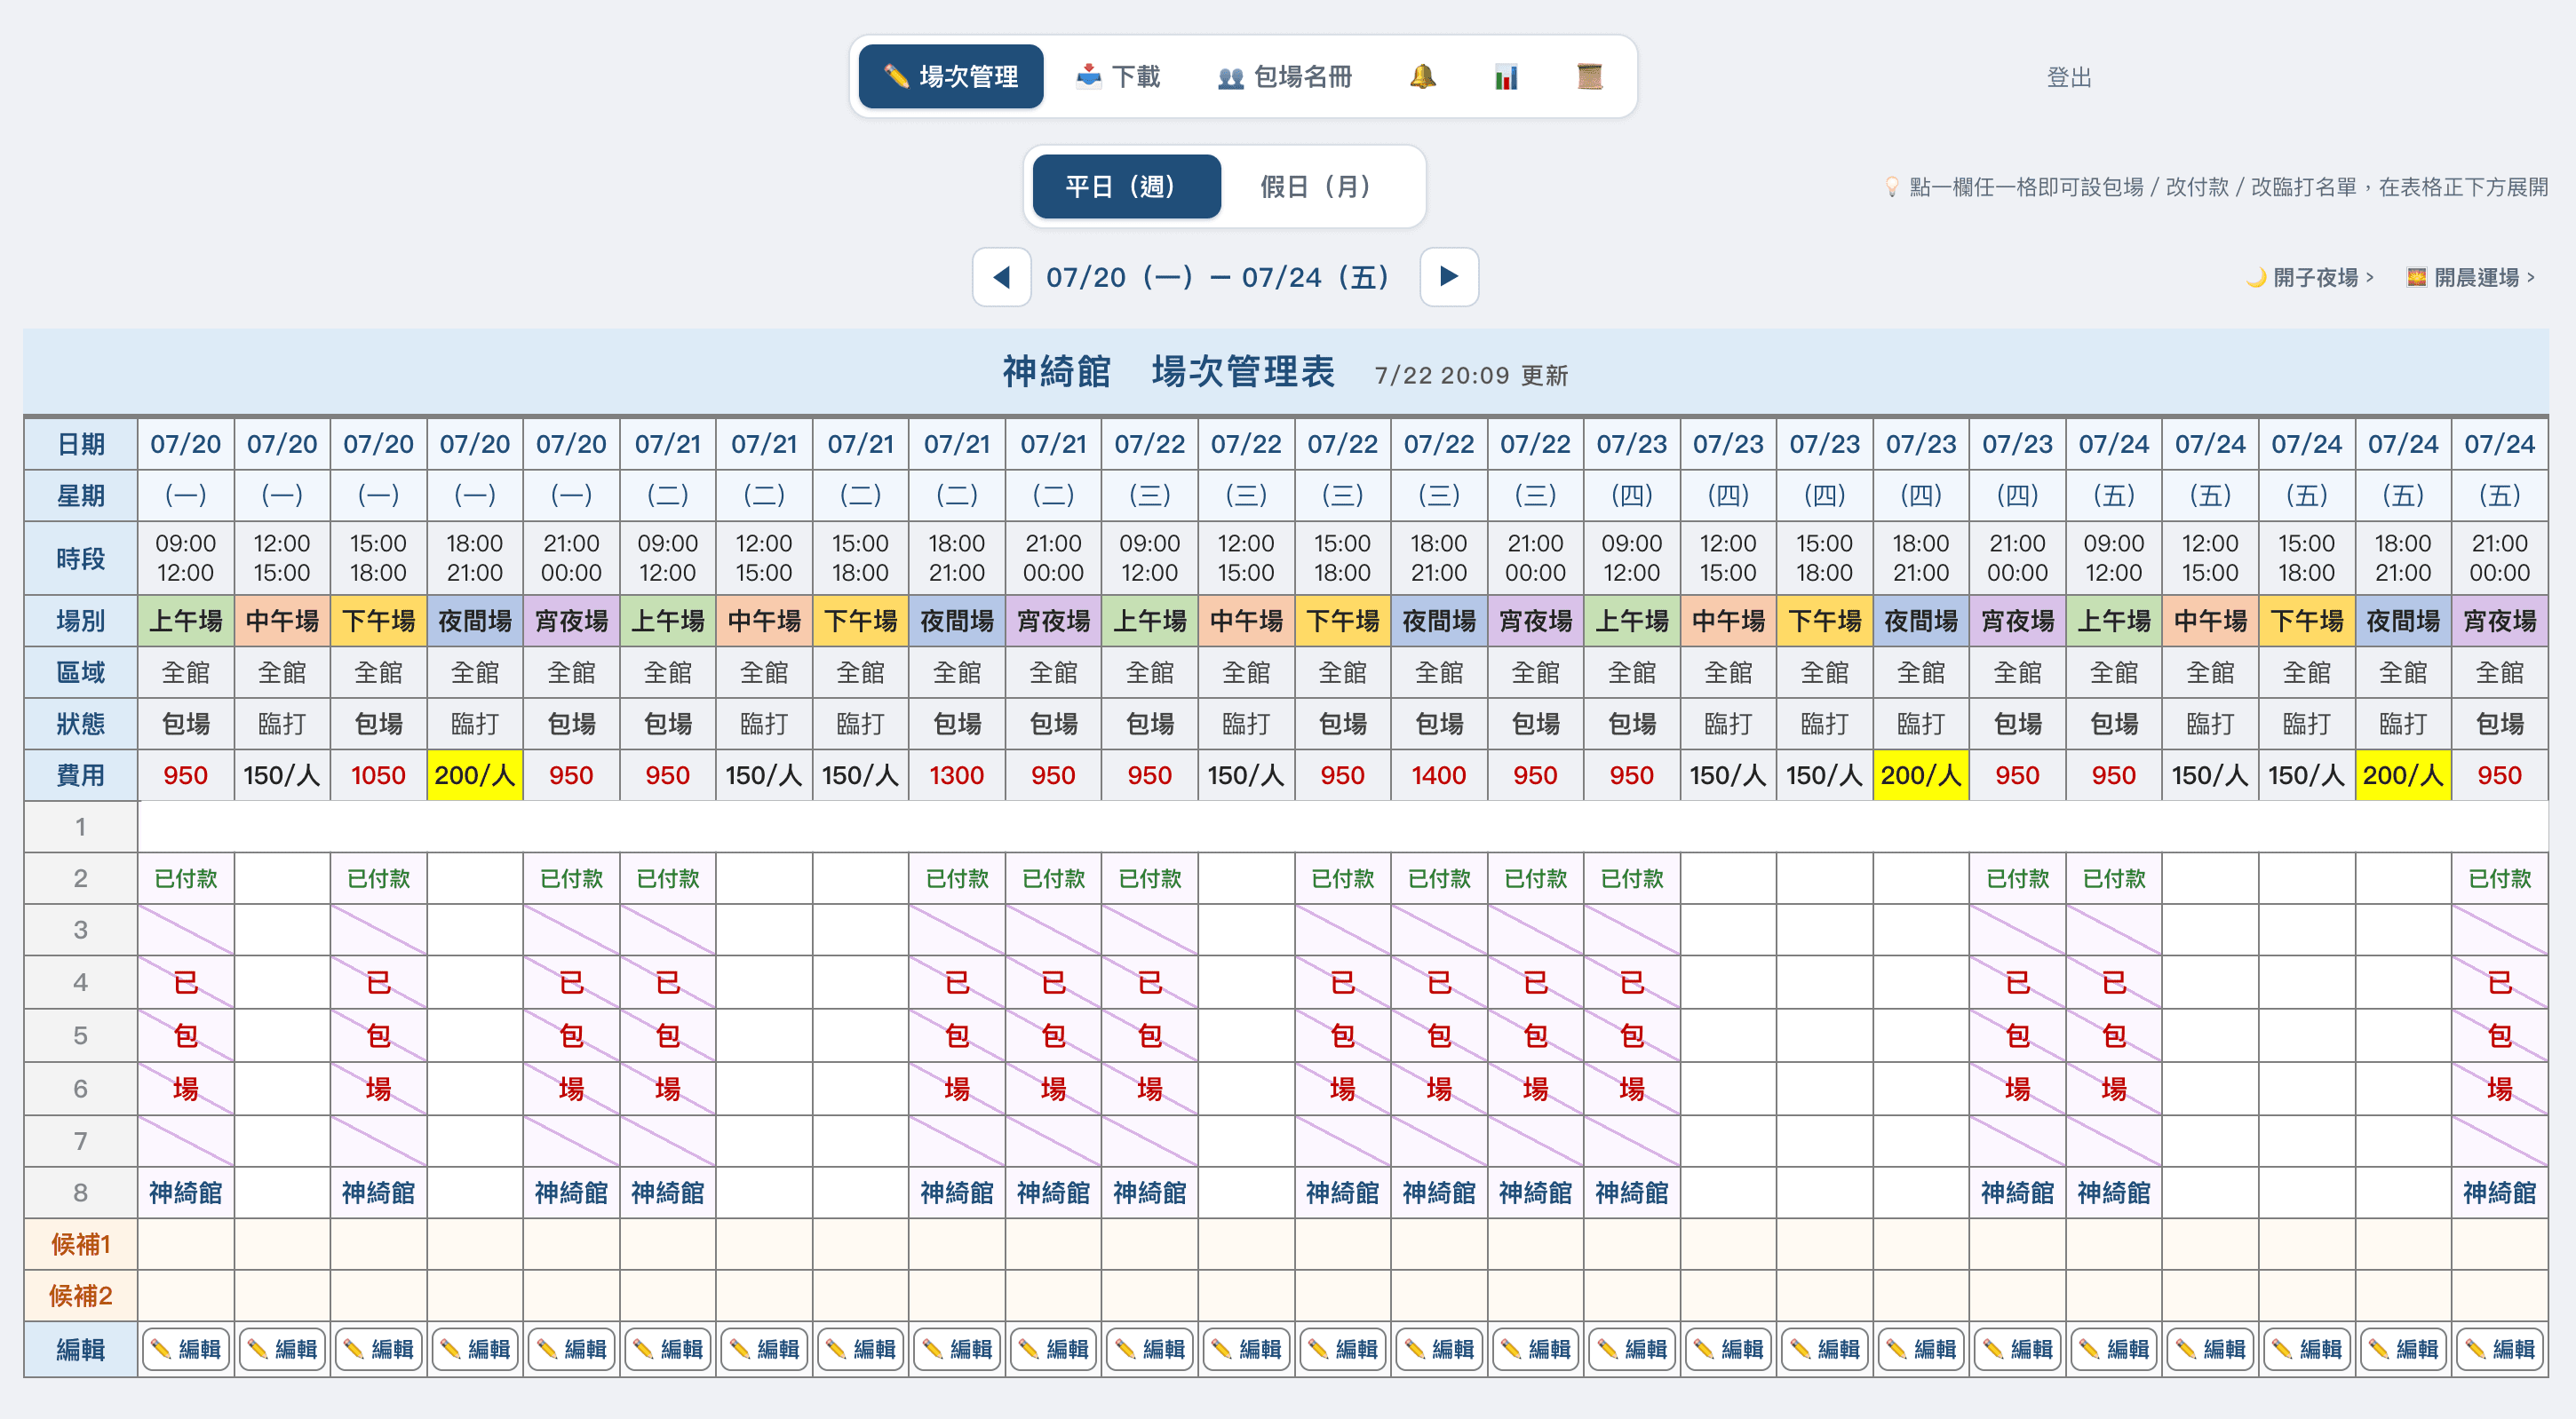Open 場次管理 tab
2576x1419 pixels.
click(x=951, y=76)
